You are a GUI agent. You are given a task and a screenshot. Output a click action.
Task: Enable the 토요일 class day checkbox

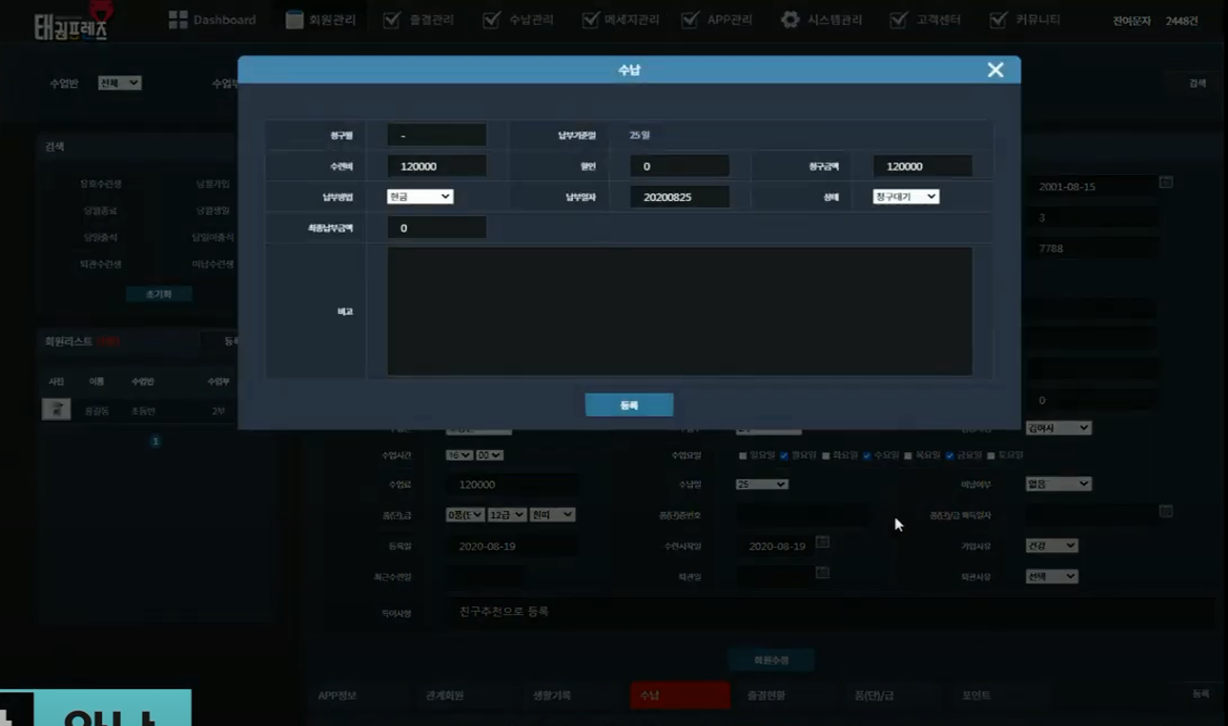[x=991, y=456]
